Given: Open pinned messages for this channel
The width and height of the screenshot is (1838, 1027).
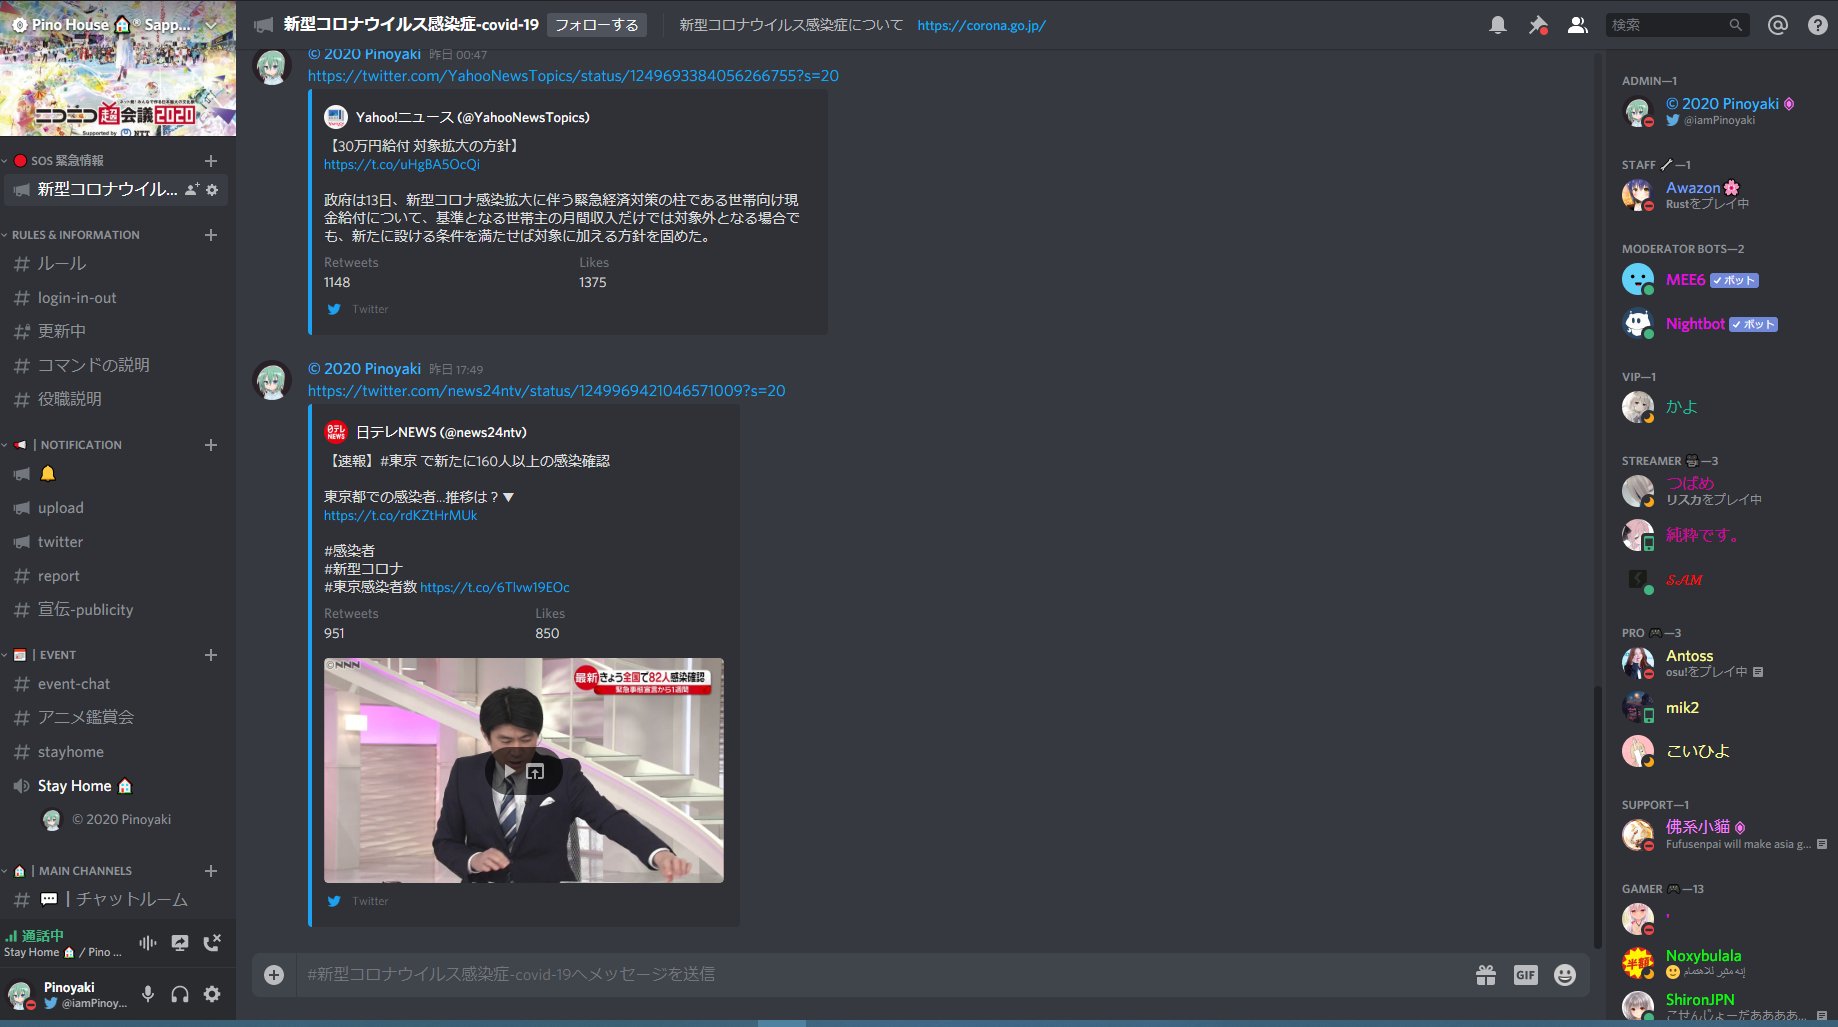Looking at the screenshot, I should pos(1538,24).
